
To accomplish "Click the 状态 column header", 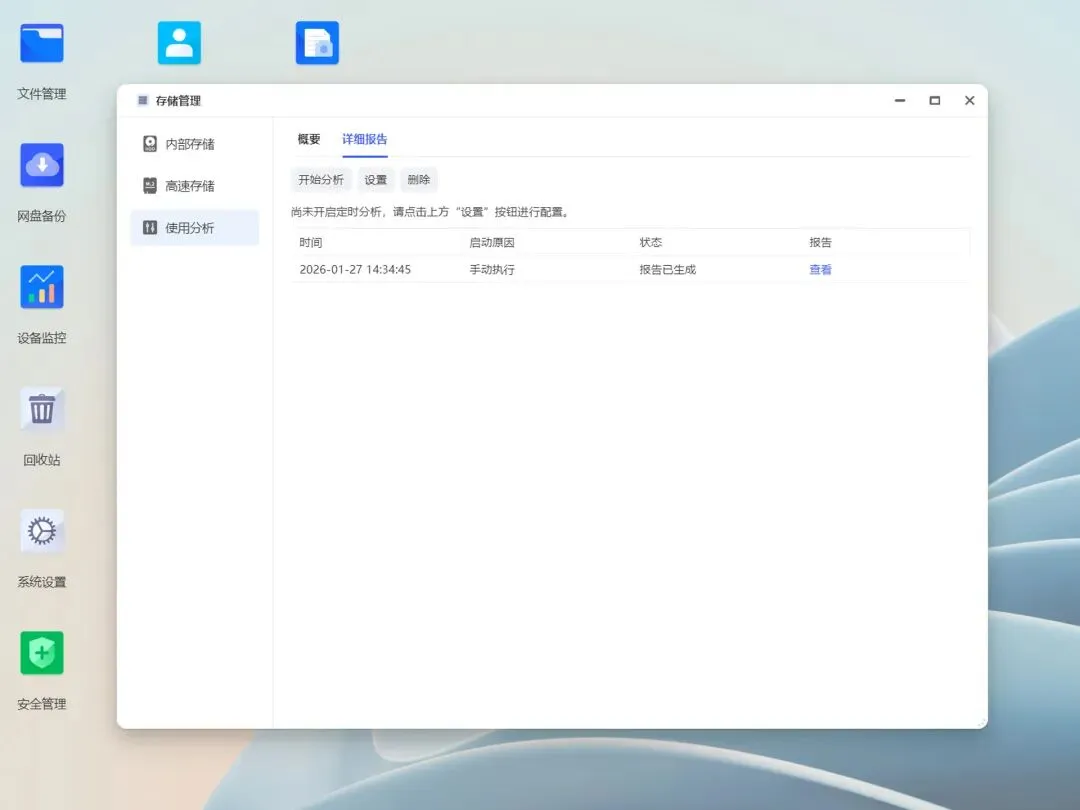I will pos(651,242).
